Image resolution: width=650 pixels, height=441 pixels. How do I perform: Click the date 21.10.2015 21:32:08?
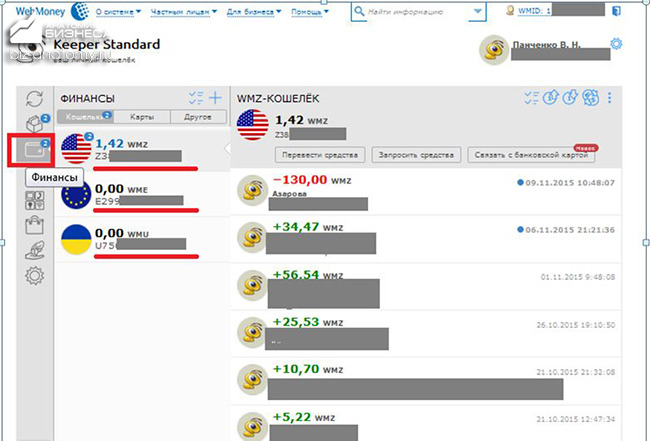point(576,372)
